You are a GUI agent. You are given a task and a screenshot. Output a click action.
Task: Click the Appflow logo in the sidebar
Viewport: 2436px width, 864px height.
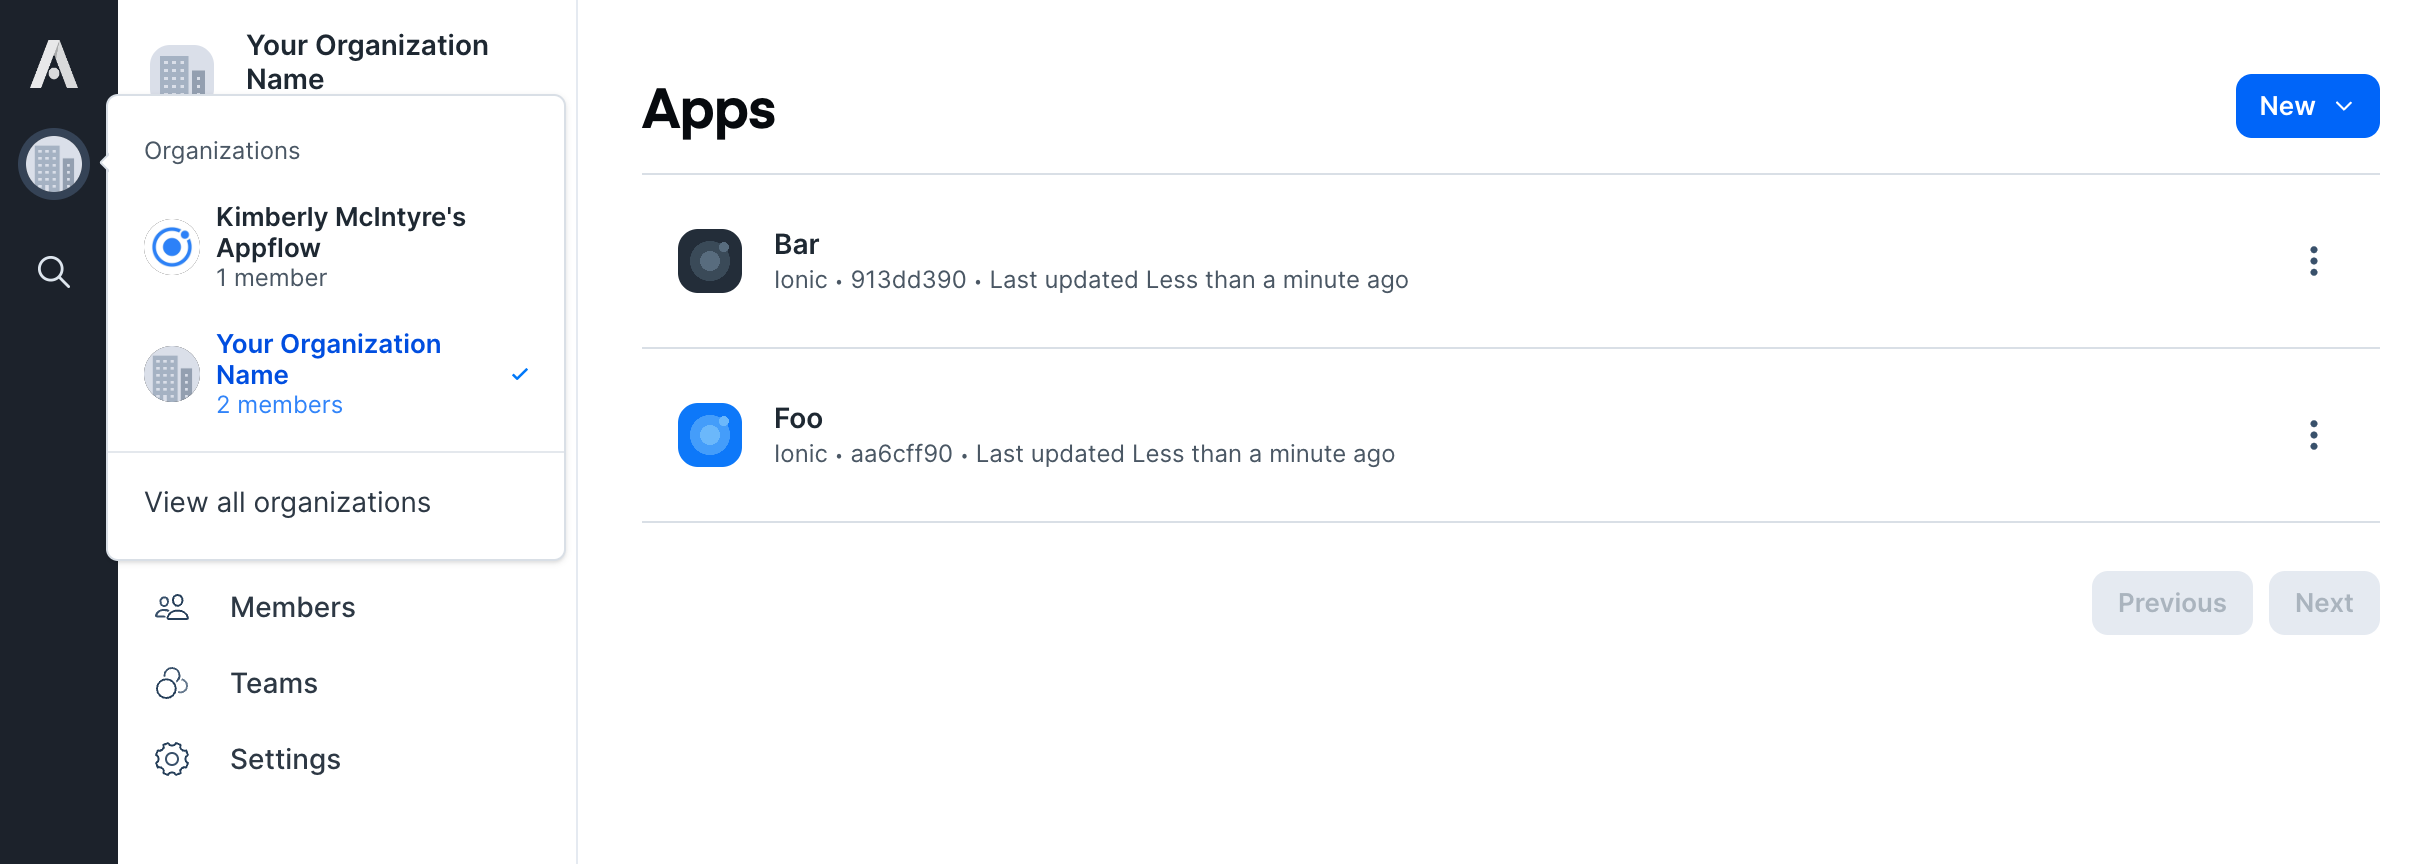click(54, 64)
